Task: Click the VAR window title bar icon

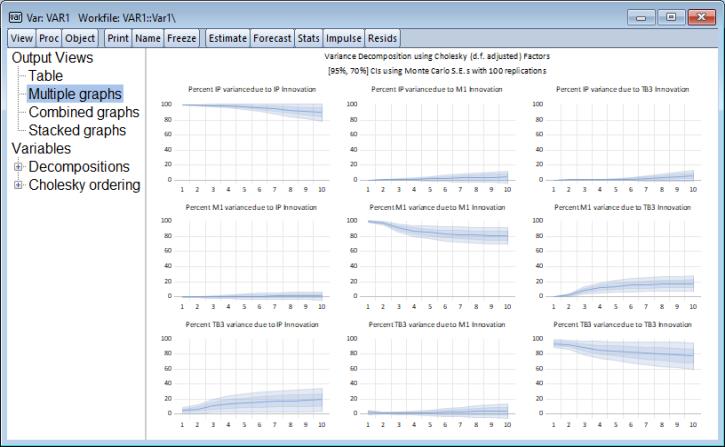Action: (x=15, y=16)
